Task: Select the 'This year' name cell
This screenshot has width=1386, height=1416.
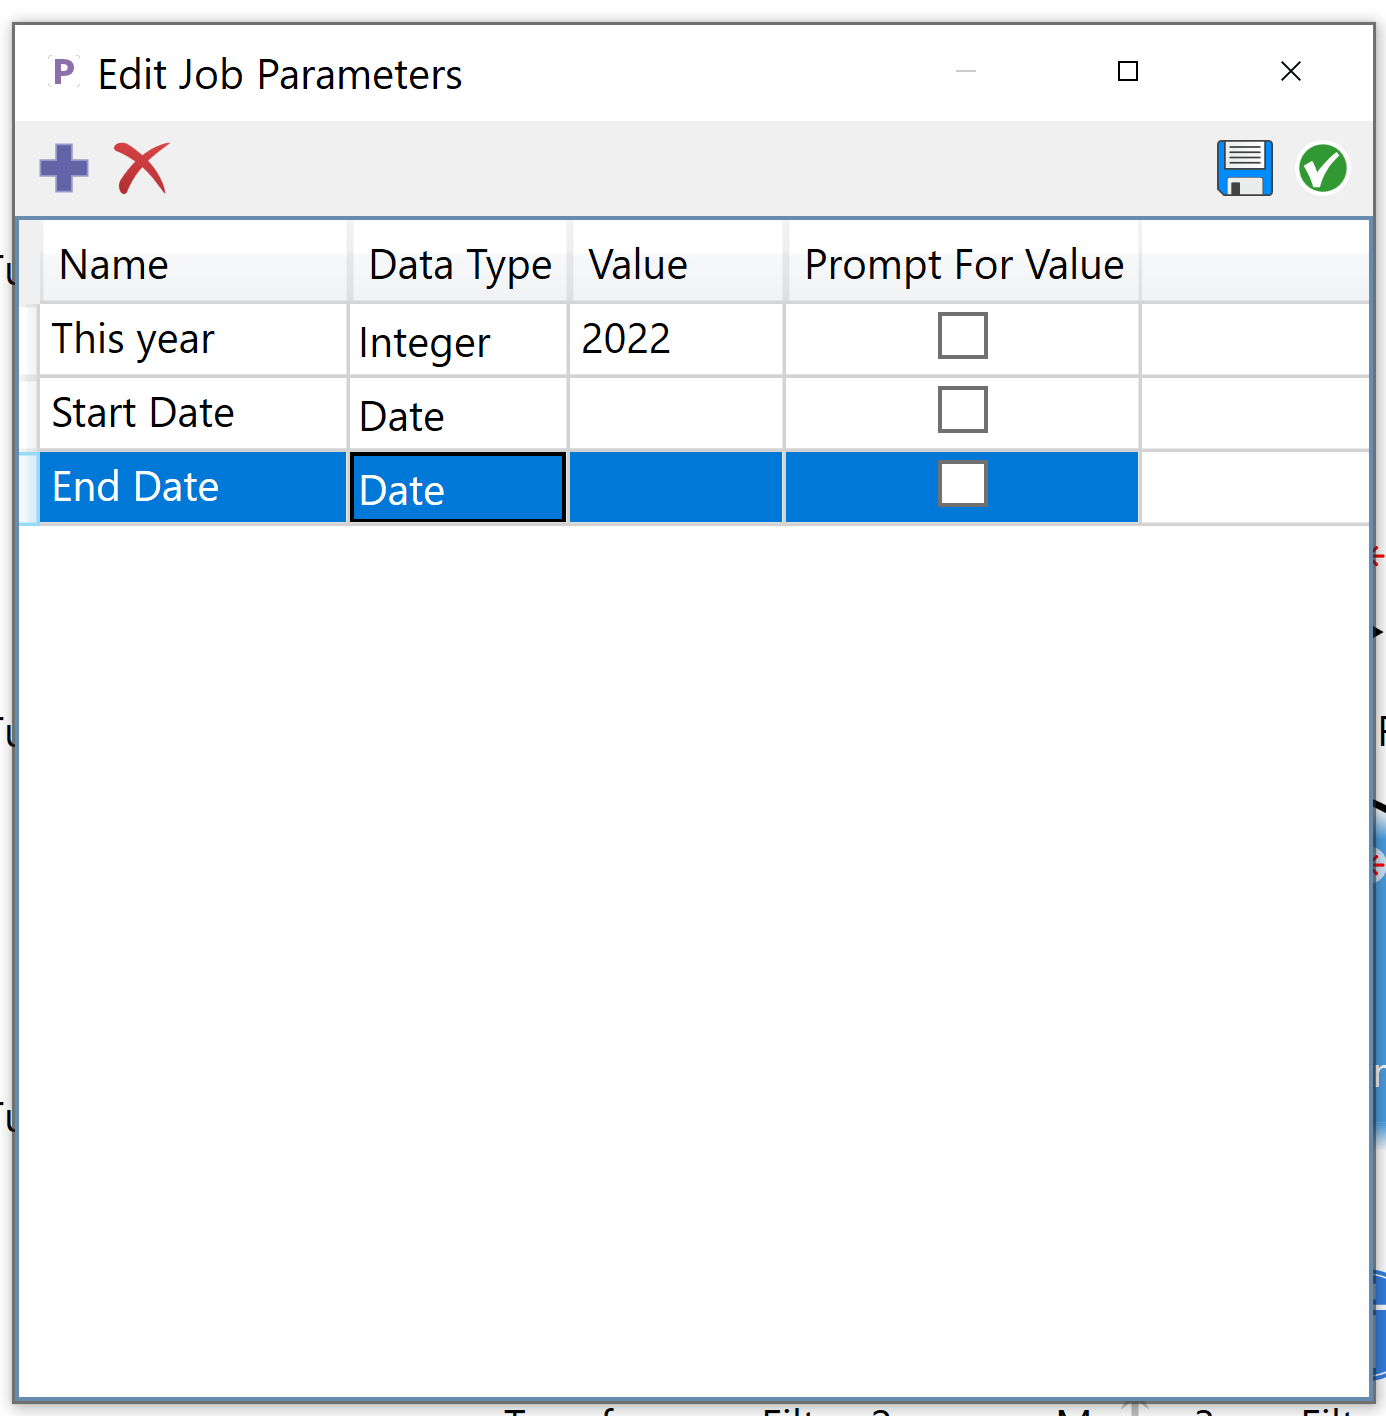Action: click(x=193, y=340)
